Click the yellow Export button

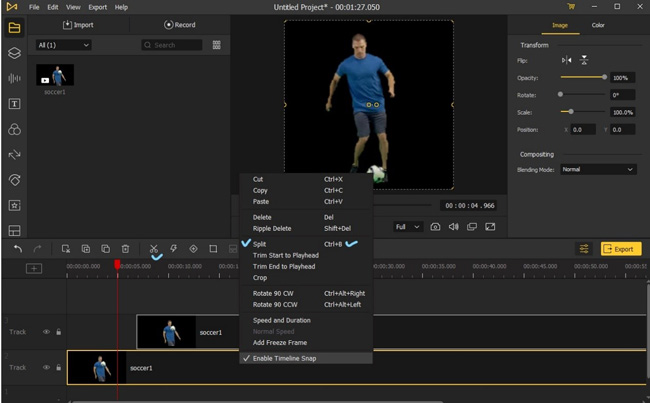[x=621, y=249]
